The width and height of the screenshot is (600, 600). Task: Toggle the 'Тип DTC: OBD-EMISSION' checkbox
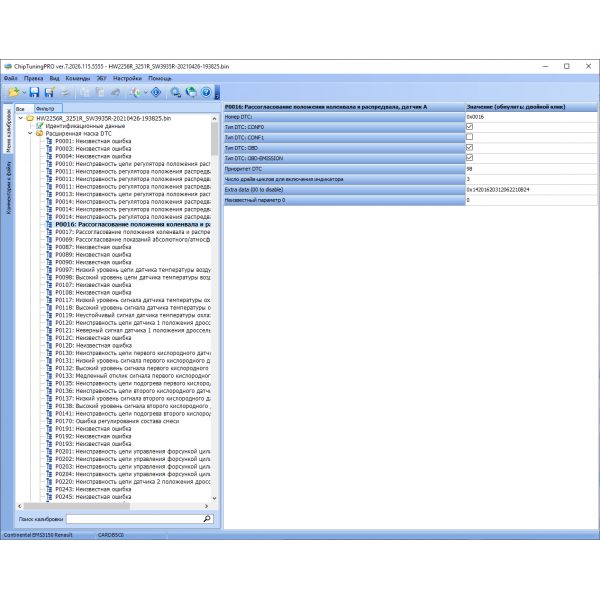[x=469, y=158]
